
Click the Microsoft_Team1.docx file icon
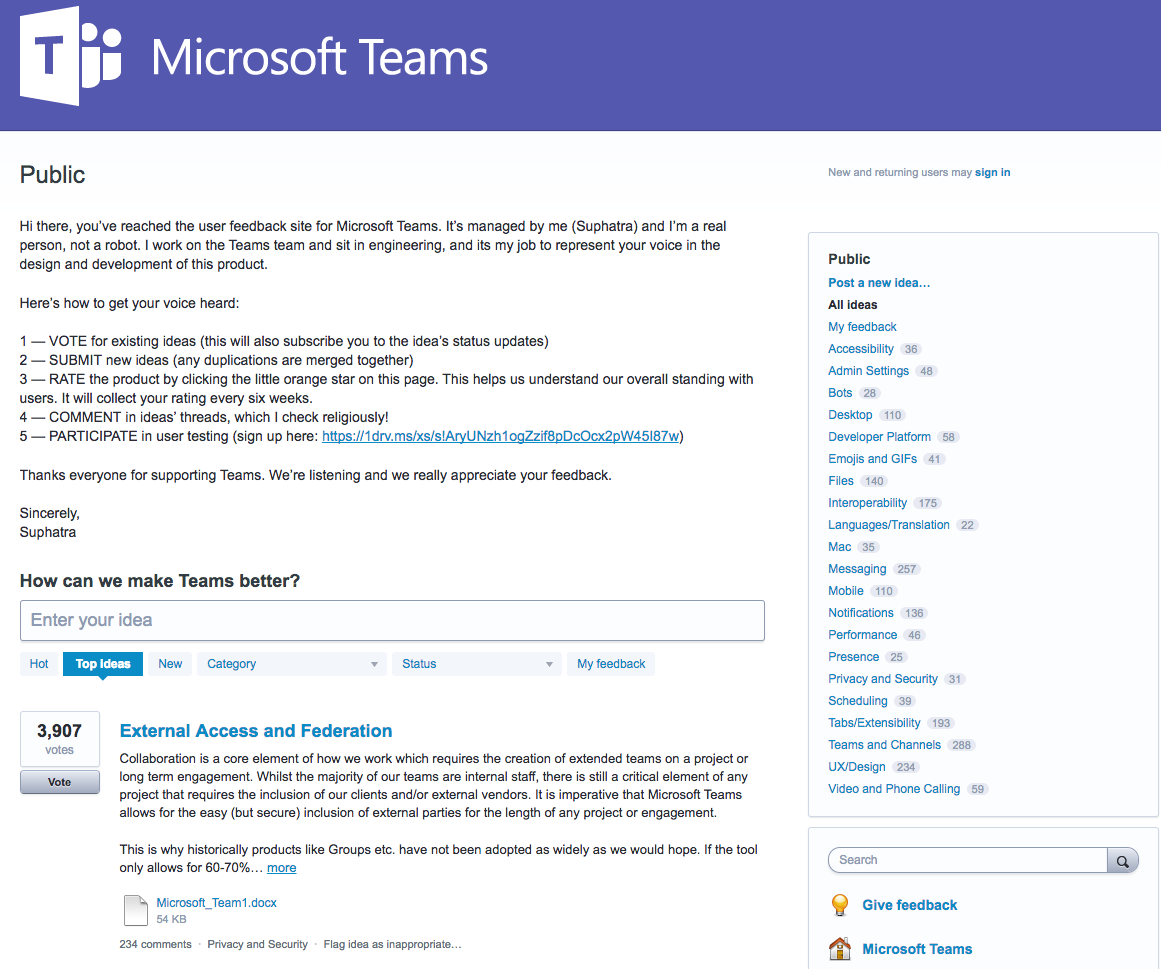(135, 910)
